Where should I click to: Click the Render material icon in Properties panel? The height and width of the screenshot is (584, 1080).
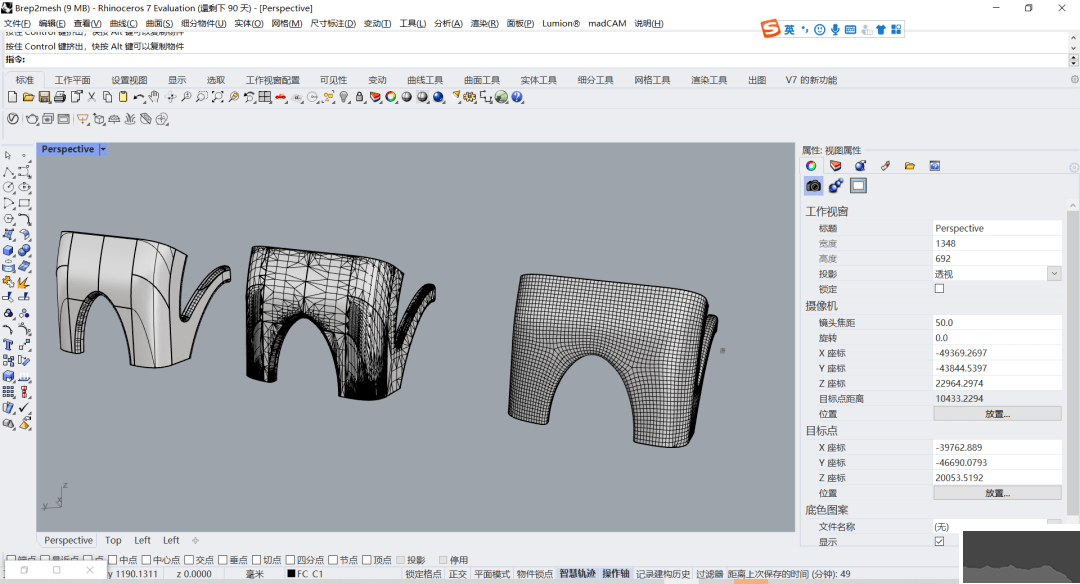860,165
